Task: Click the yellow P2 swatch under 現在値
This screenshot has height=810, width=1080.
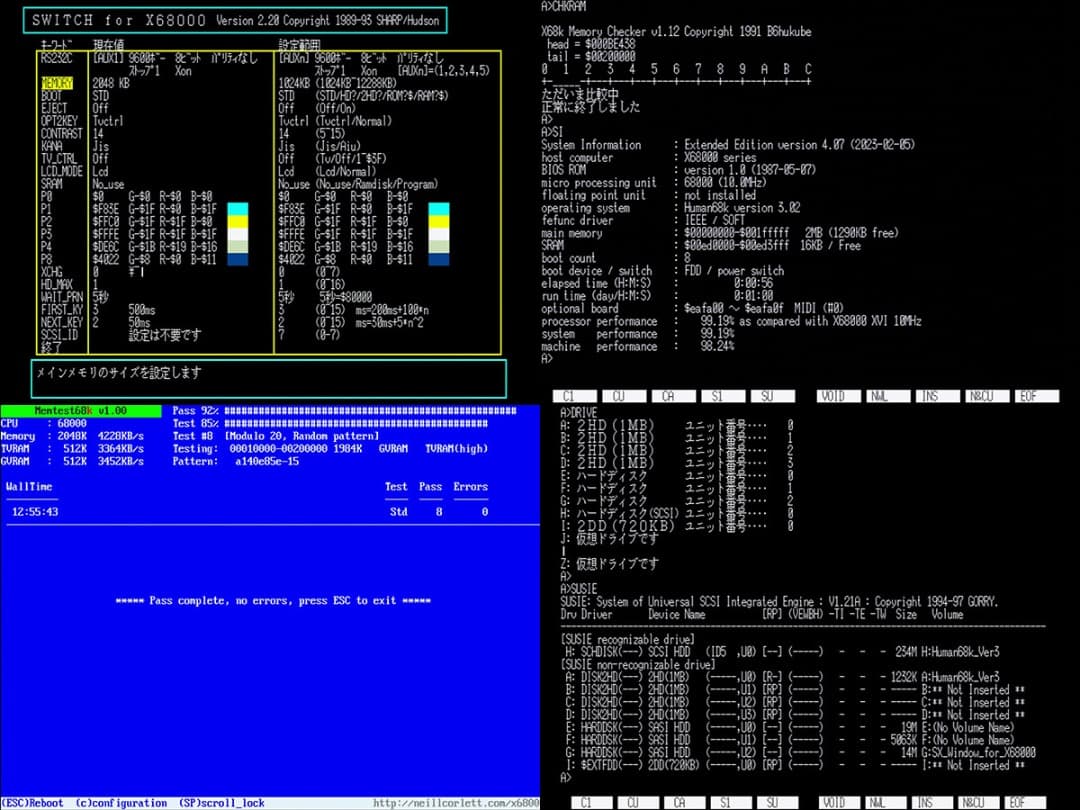Action: [x=238, y=222]
